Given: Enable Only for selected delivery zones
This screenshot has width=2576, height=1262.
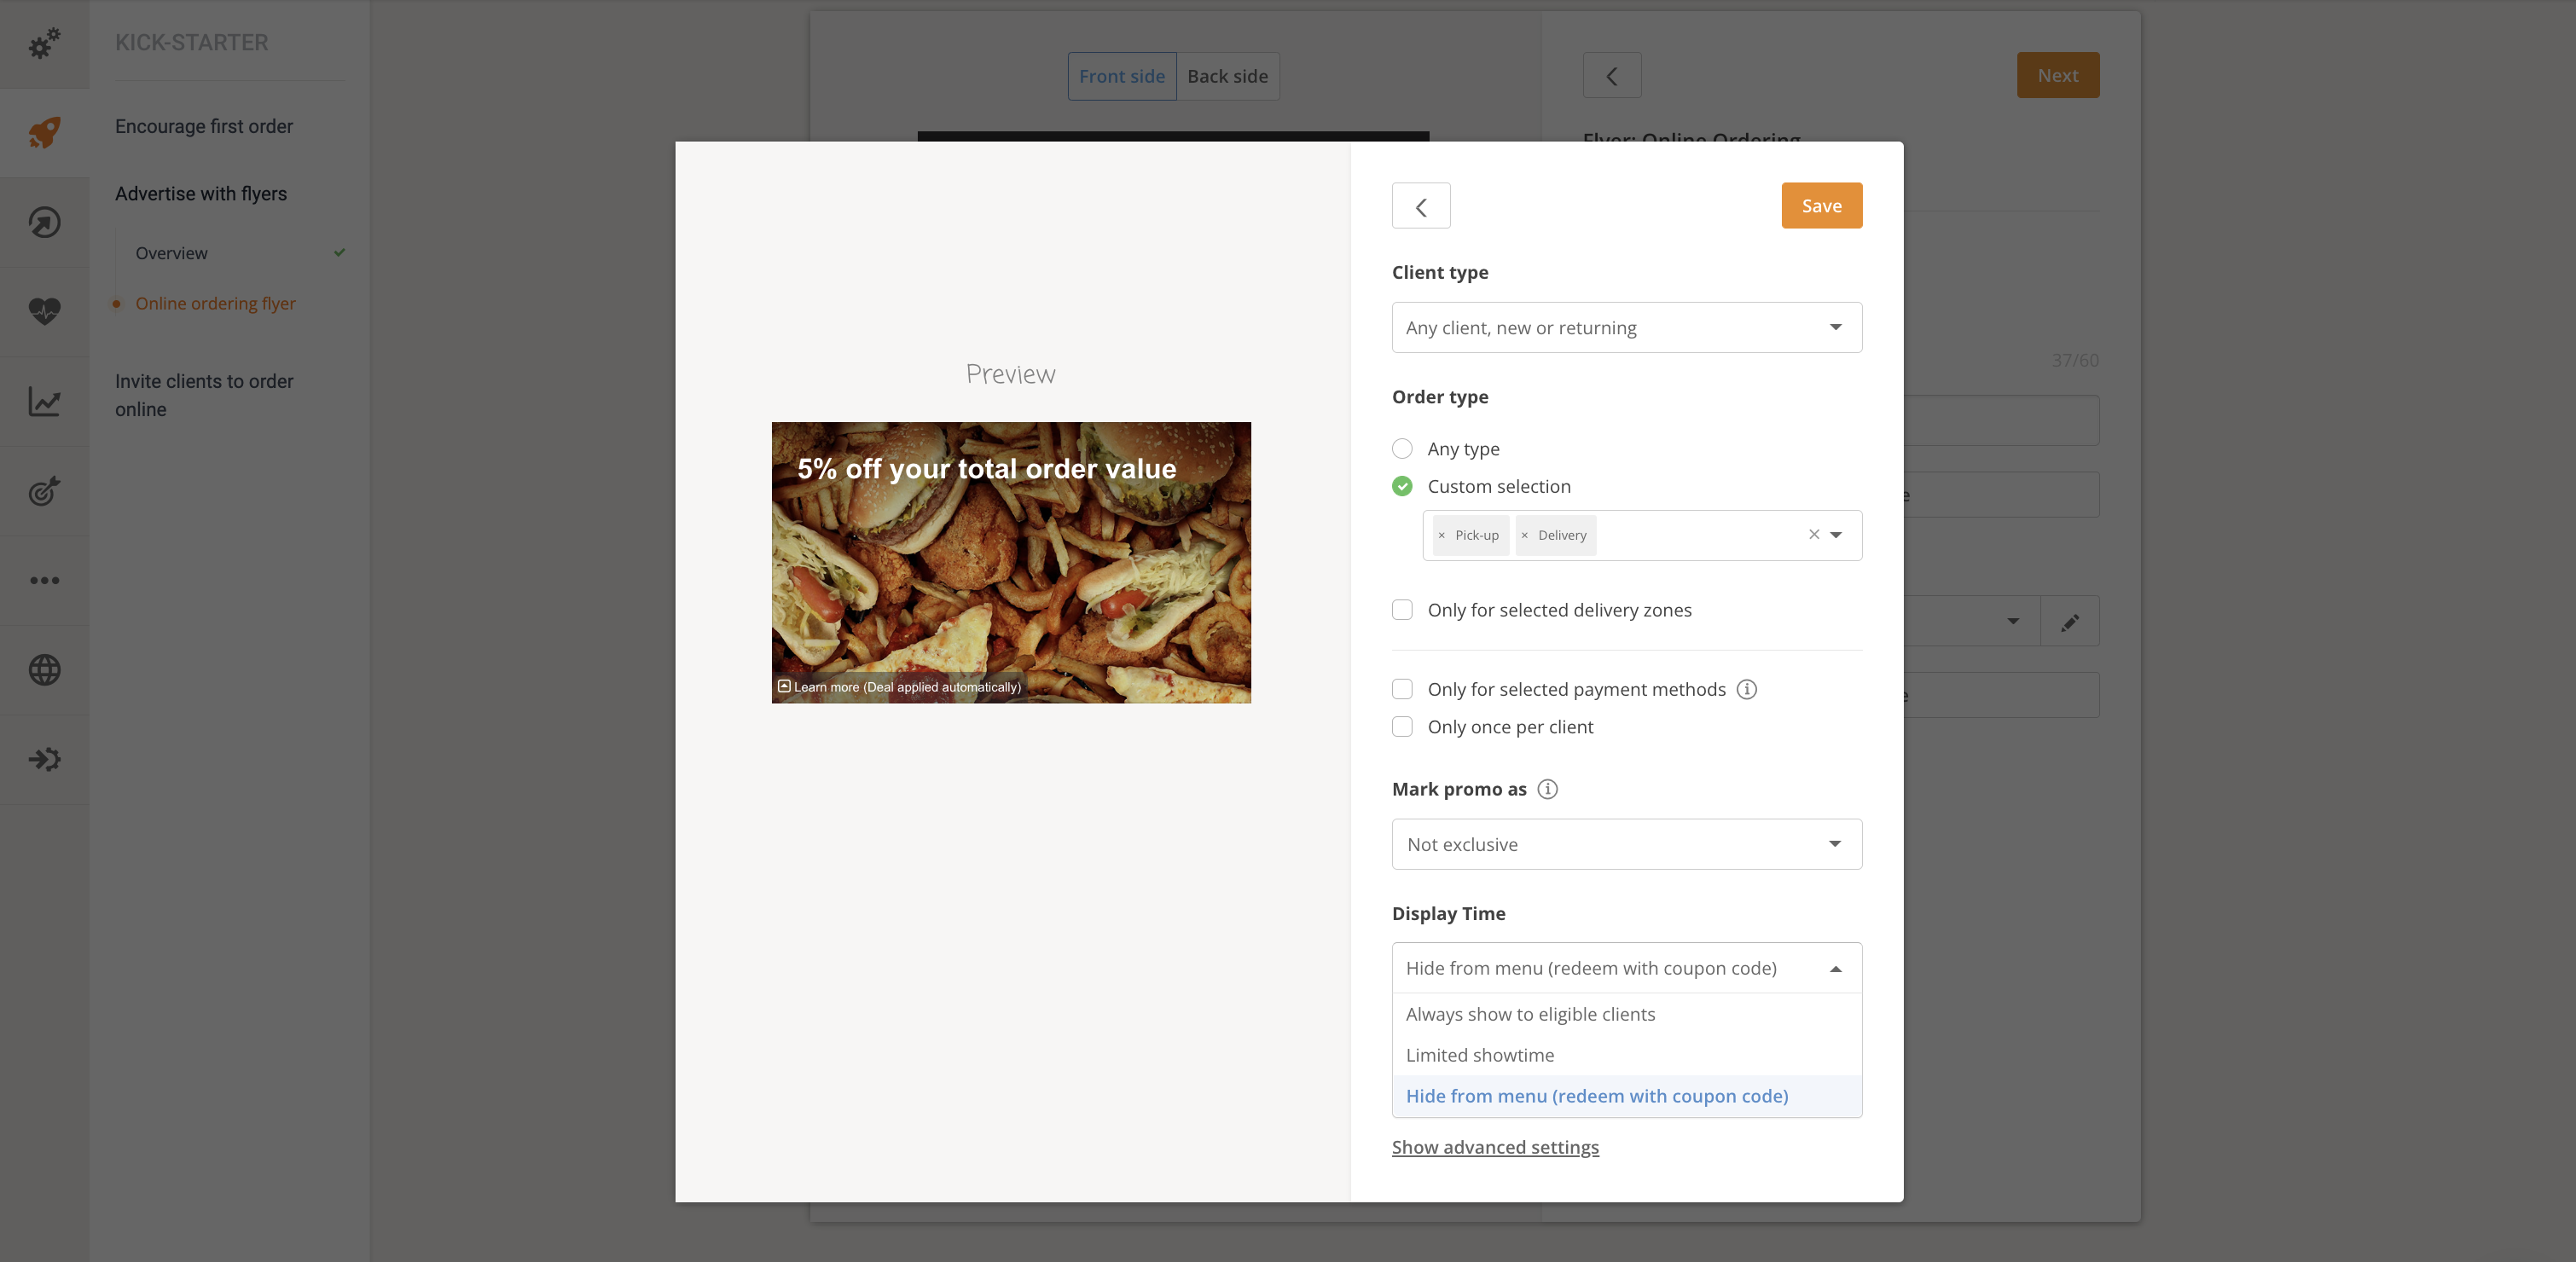Looking at the screenshot, I should (x=1402, y=610).
